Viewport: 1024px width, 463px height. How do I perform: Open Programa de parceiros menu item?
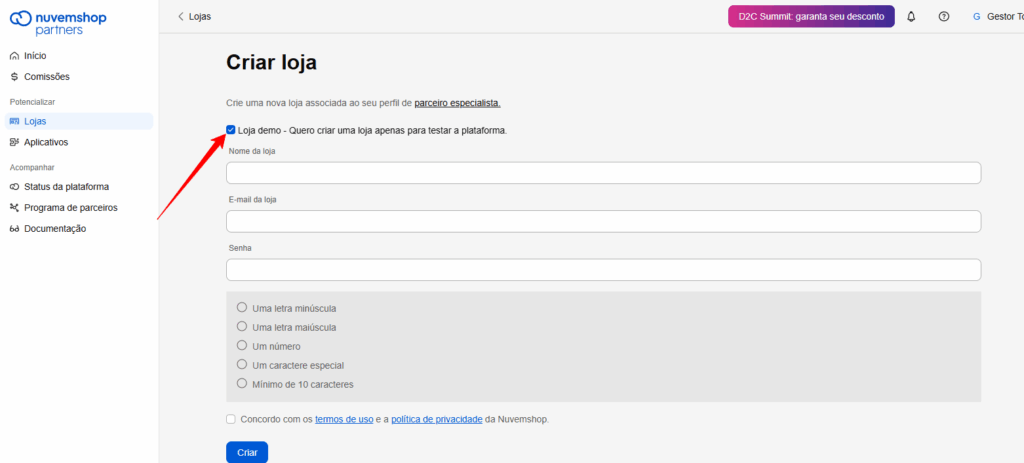click(x=70, y=208)
